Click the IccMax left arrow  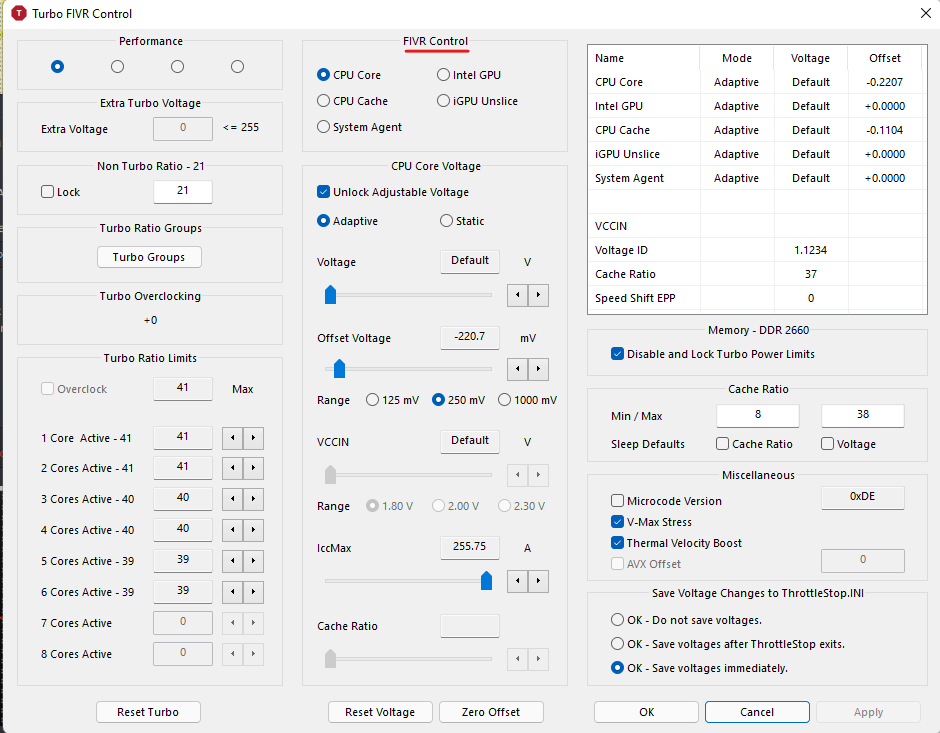click(x=517, y=581)
